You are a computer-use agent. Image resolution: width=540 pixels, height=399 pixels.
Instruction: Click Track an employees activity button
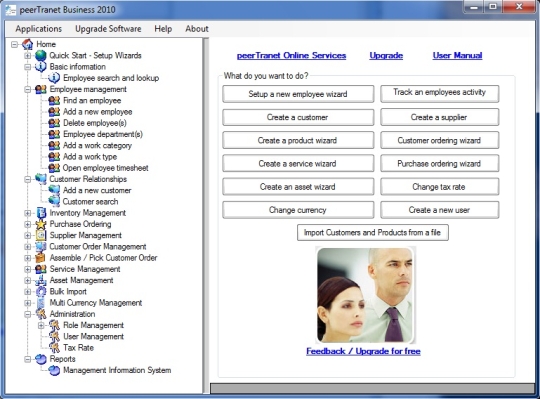tap(439, 94)
